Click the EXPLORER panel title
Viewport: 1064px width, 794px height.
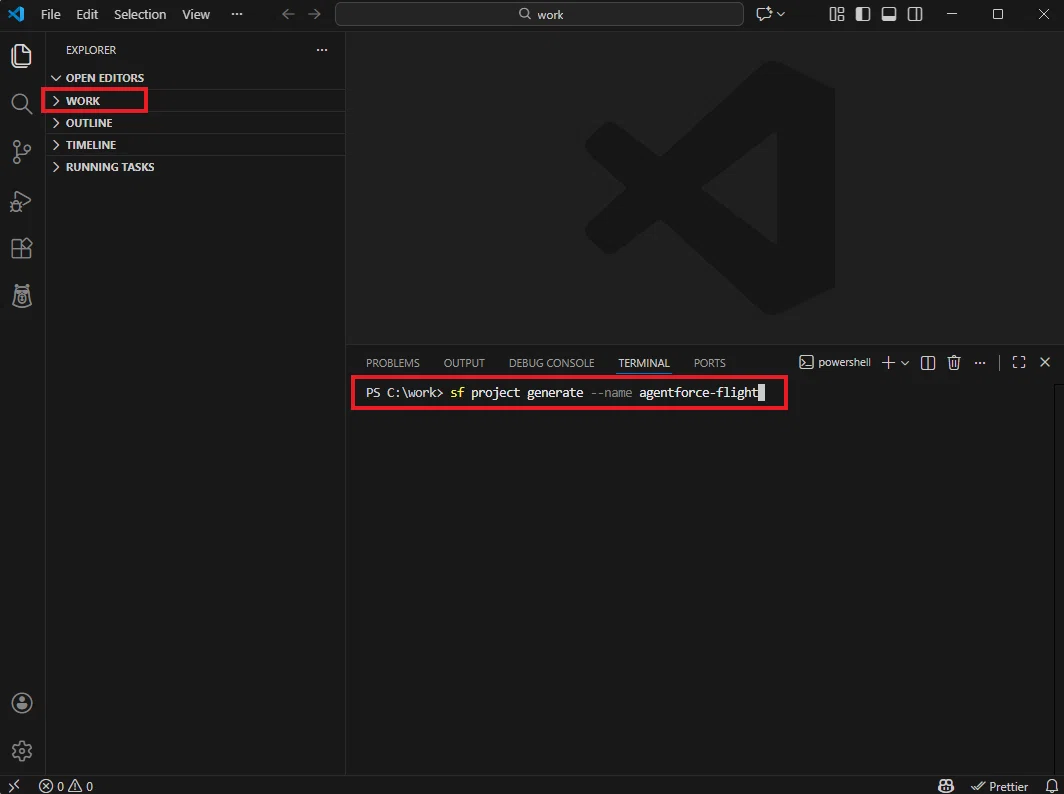click(x=91, y=50)
